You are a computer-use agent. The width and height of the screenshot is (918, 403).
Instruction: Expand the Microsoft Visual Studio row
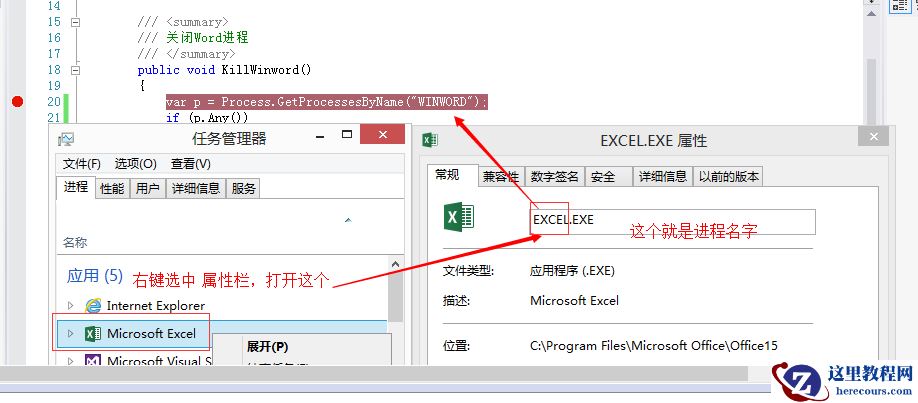(71, 360)
